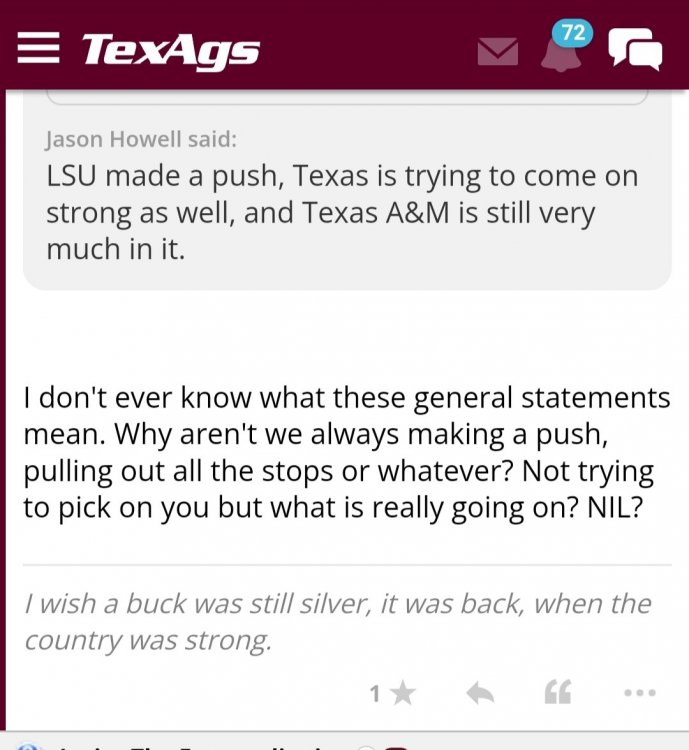Star this post
This screenshot has height=750, width=689.
[403, 693]
